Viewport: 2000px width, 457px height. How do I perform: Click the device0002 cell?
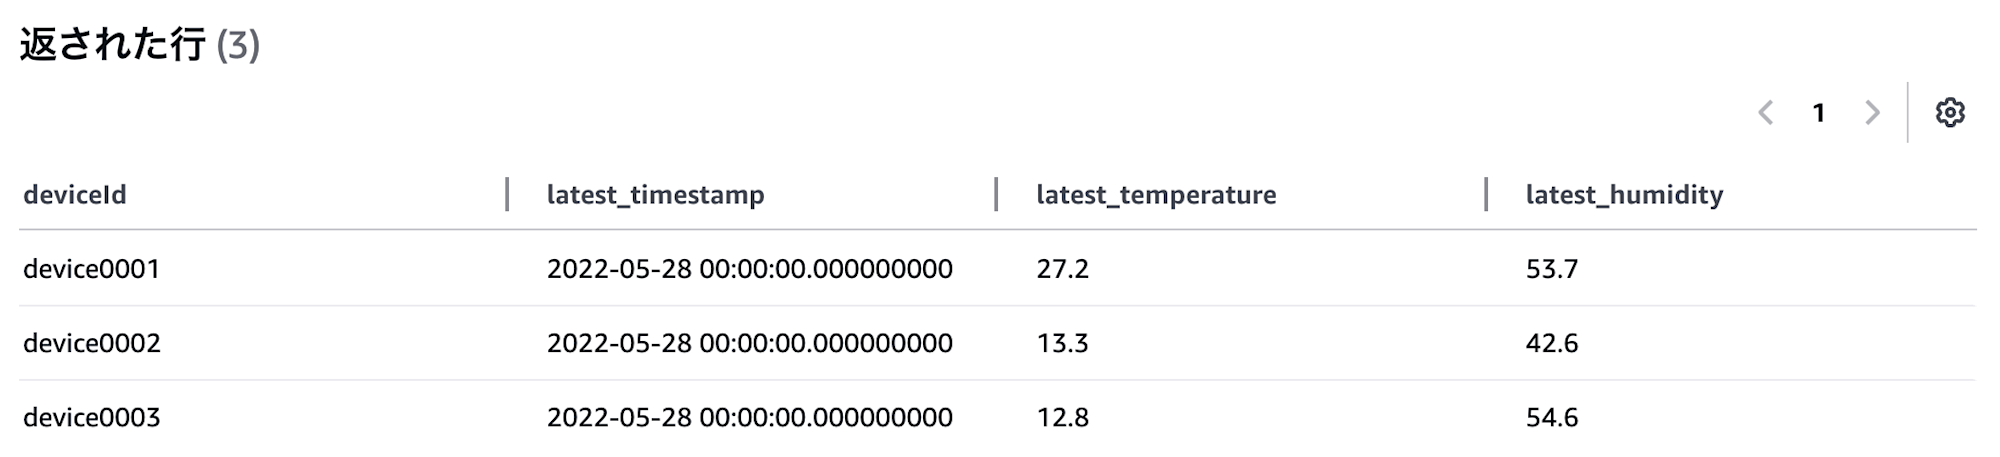tap(92, 342)
